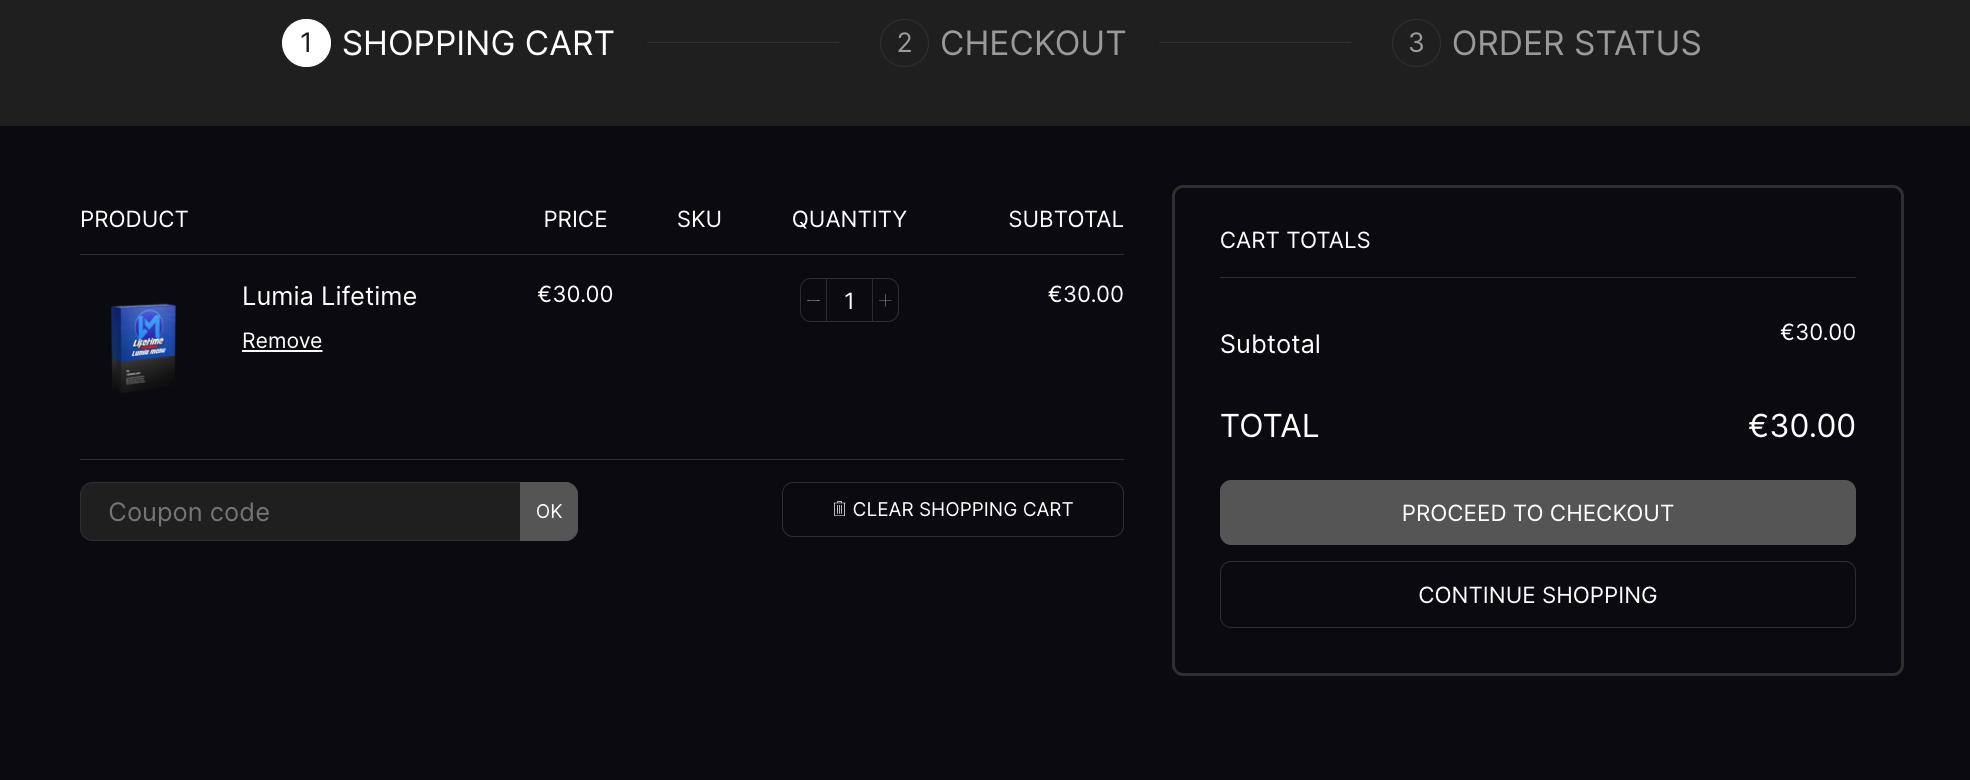The width and height of the screenshot is (1970, 780).
Task: Go to the Order Status step label
Action: [1576, 43]
